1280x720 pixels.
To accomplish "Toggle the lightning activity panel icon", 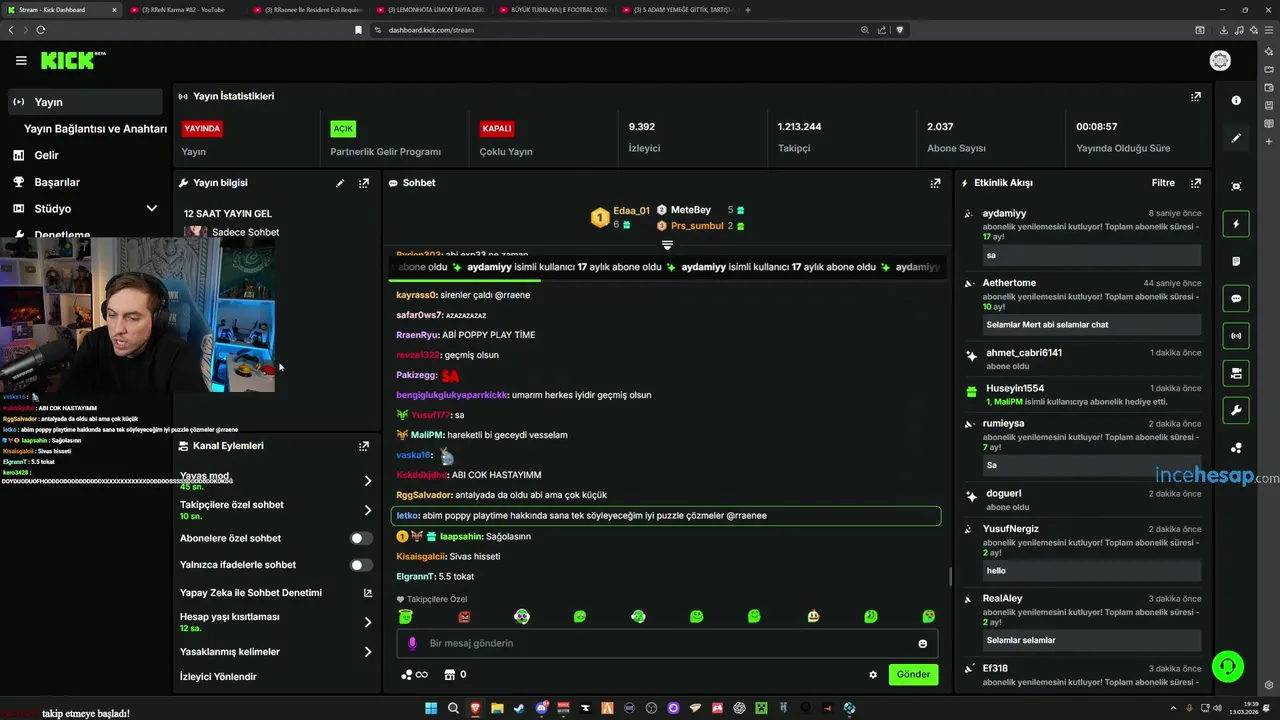I will [x=1236, y=224].
